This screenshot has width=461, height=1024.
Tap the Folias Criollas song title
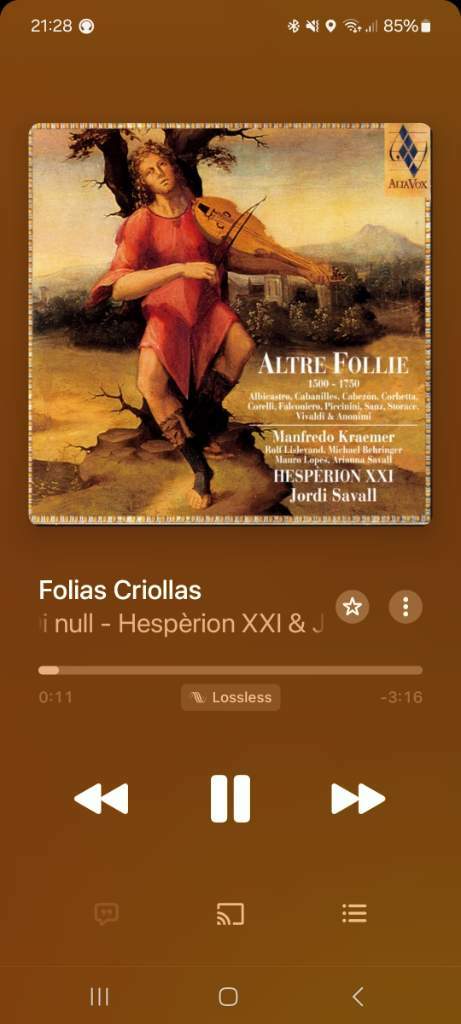tap(120, 590)
